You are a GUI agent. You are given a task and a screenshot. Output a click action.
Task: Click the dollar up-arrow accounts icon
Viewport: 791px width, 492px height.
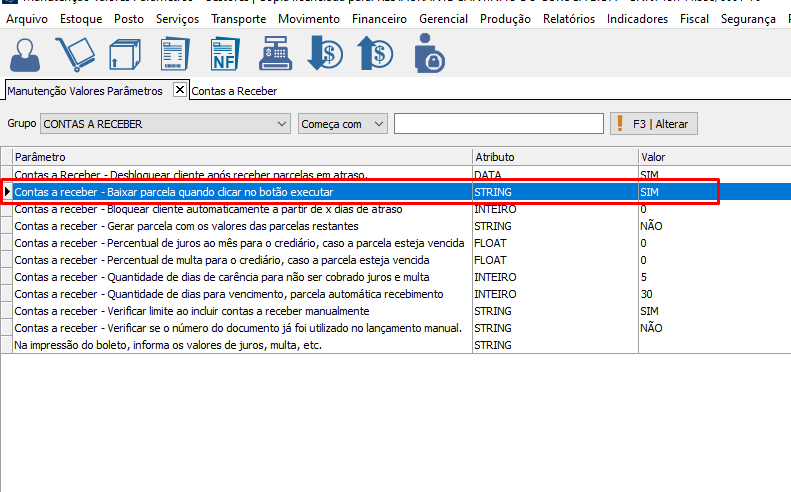pos(377,54)
